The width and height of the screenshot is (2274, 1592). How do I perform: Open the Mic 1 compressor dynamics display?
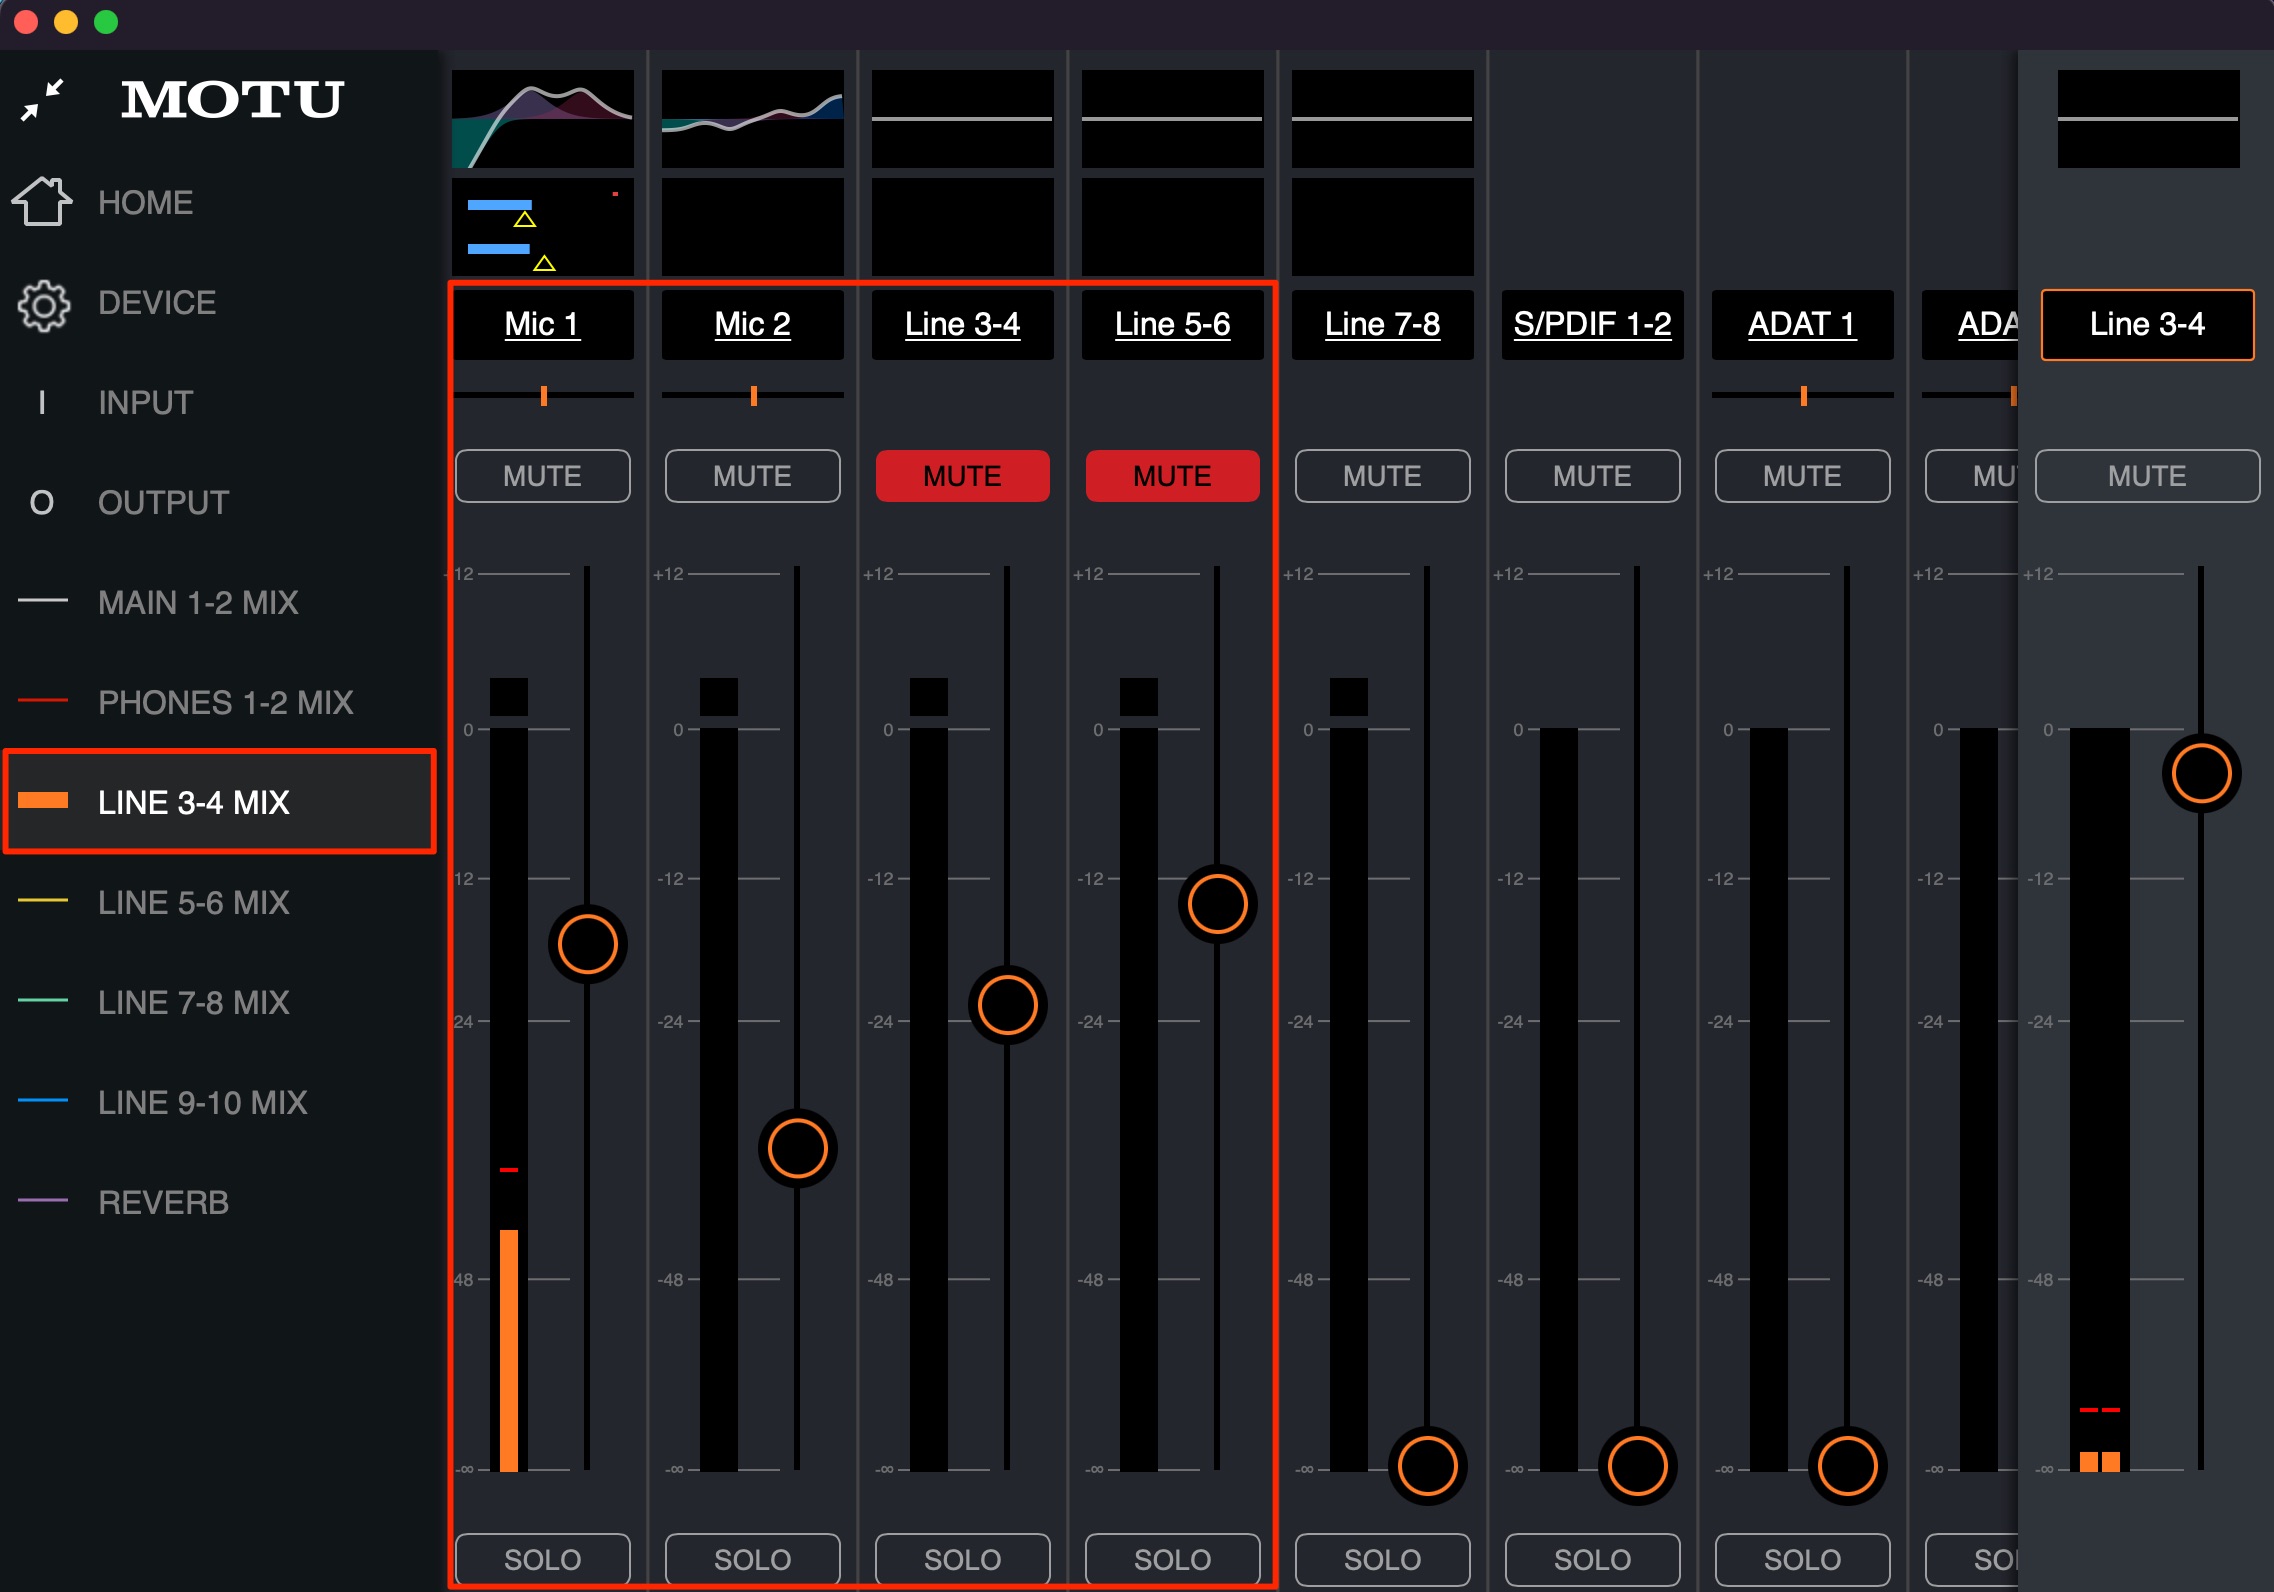click(543, 227)
